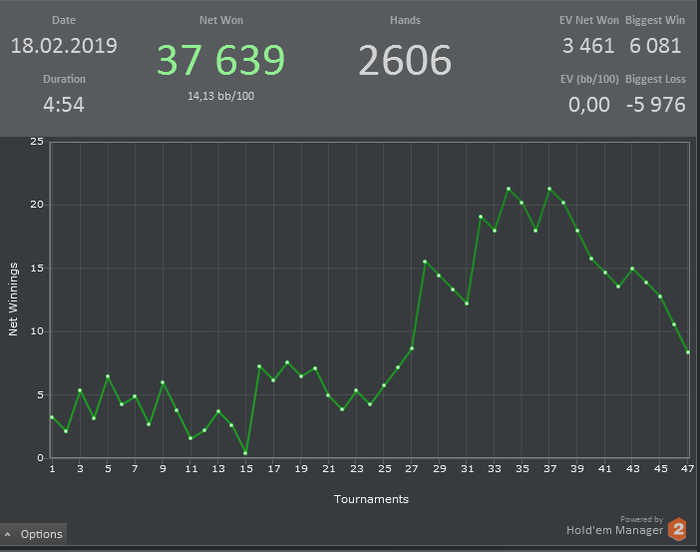Click the Net Winnings axis label
The width and height of the screenshot is (700, 552).
(x=13, y=299)
